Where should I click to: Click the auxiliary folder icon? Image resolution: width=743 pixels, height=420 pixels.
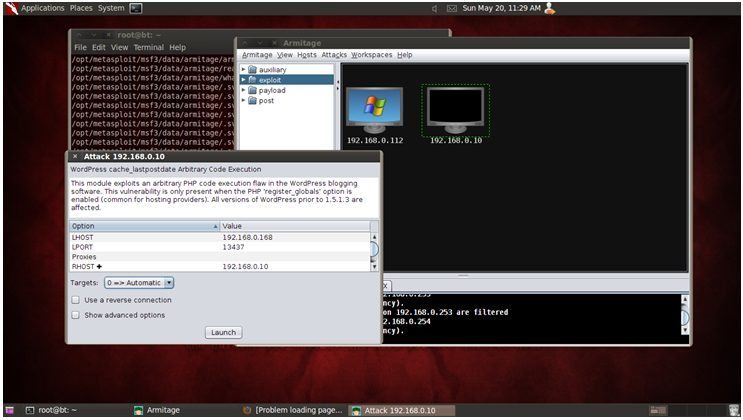[253, 70]
